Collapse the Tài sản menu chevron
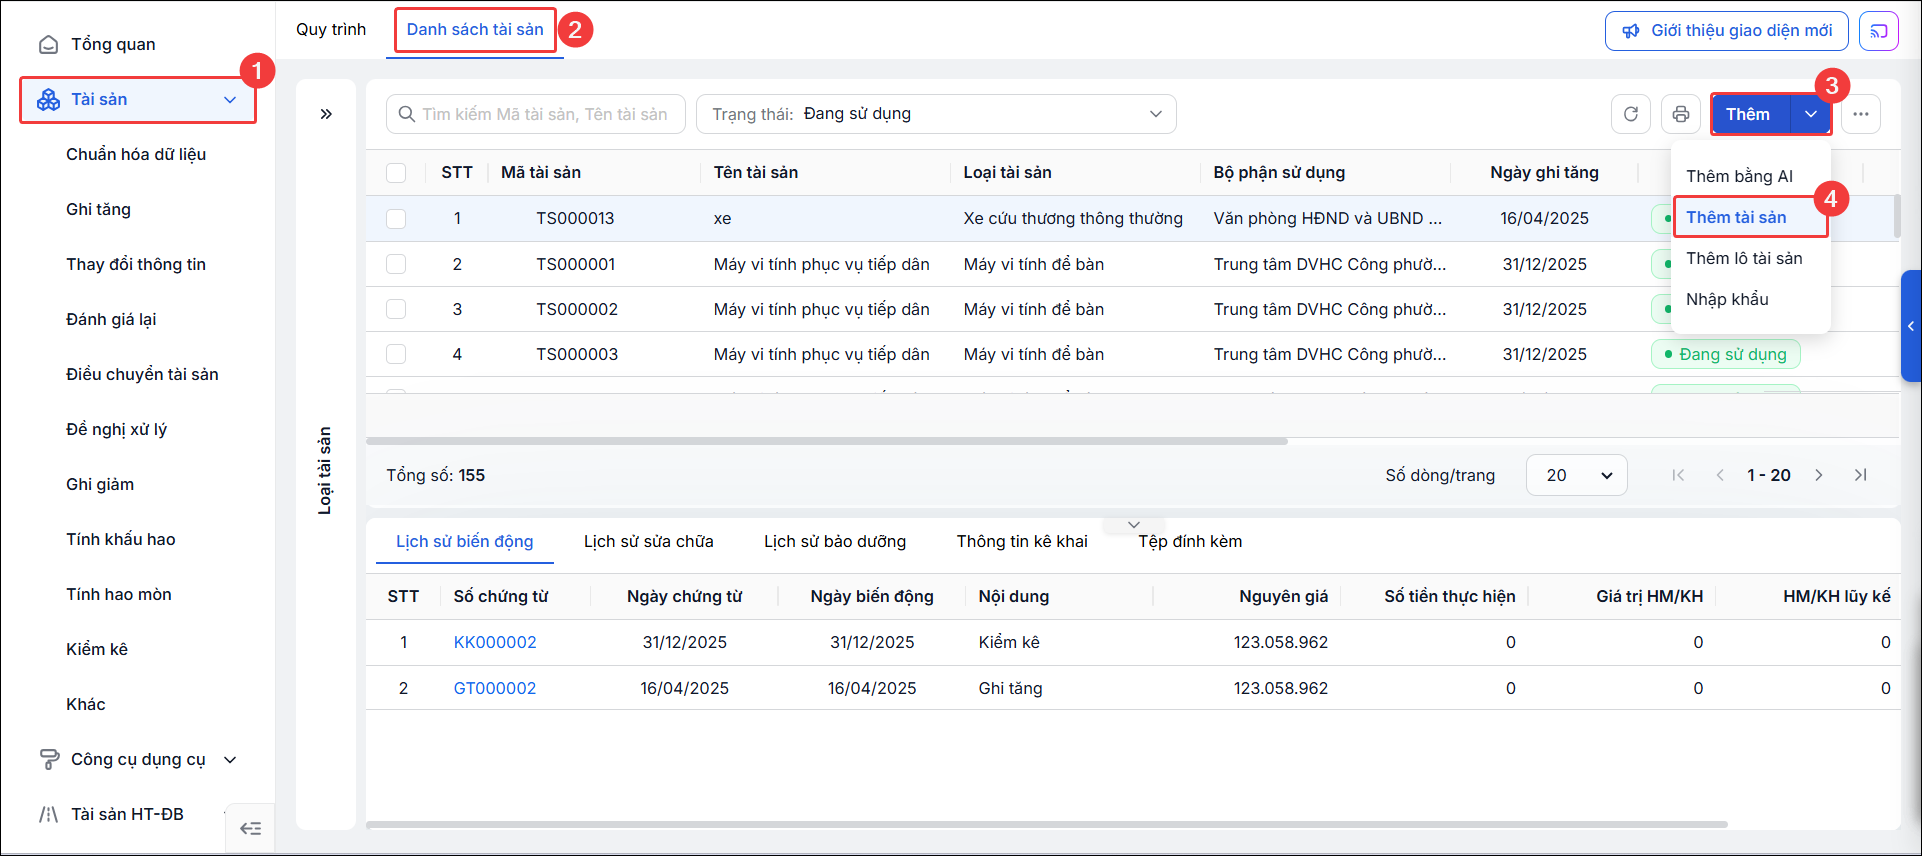 tap(230, 100)
